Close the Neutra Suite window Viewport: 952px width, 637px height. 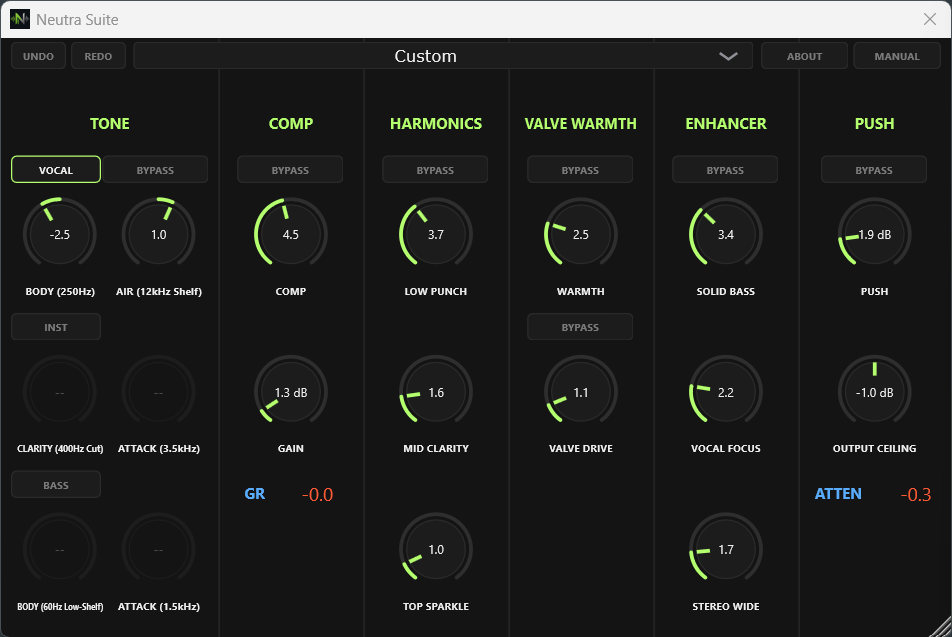[x=930, y=19]
